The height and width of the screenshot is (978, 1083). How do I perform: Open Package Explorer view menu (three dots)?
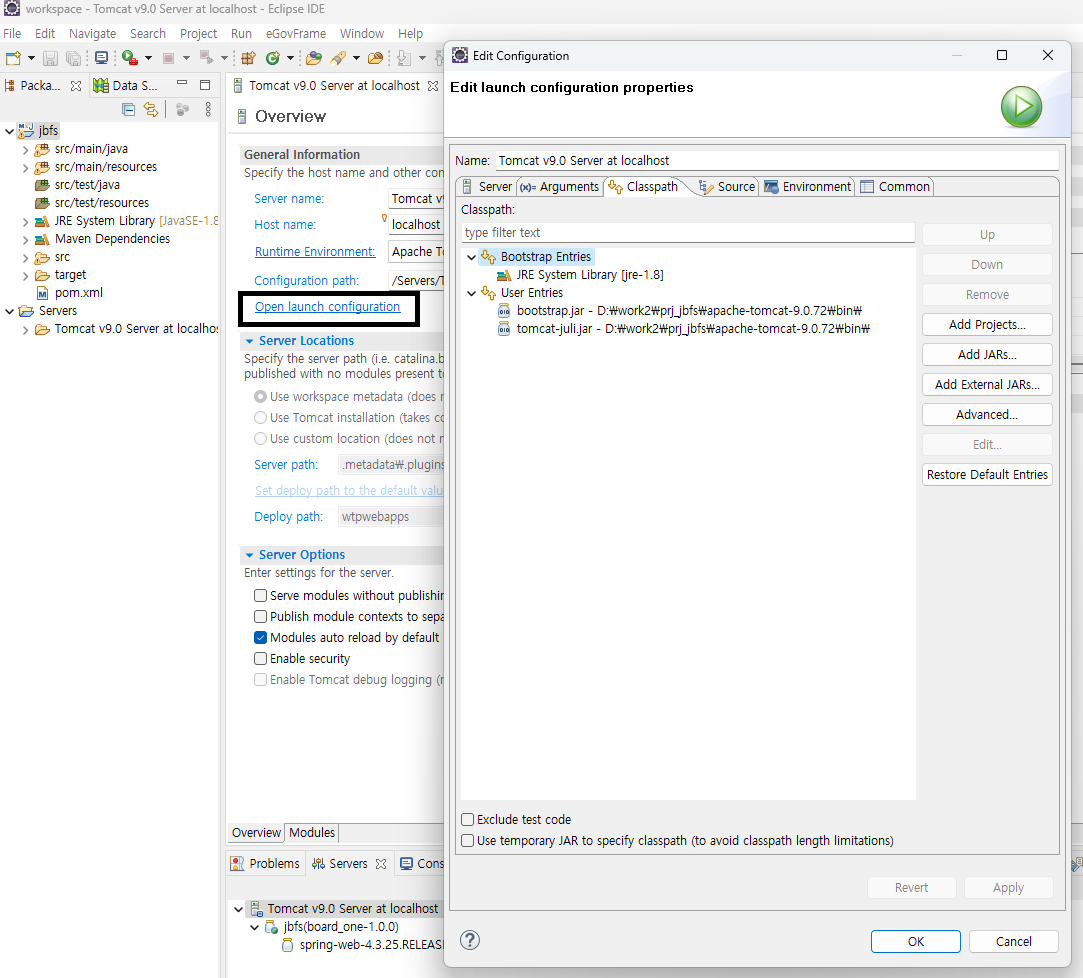208,109
